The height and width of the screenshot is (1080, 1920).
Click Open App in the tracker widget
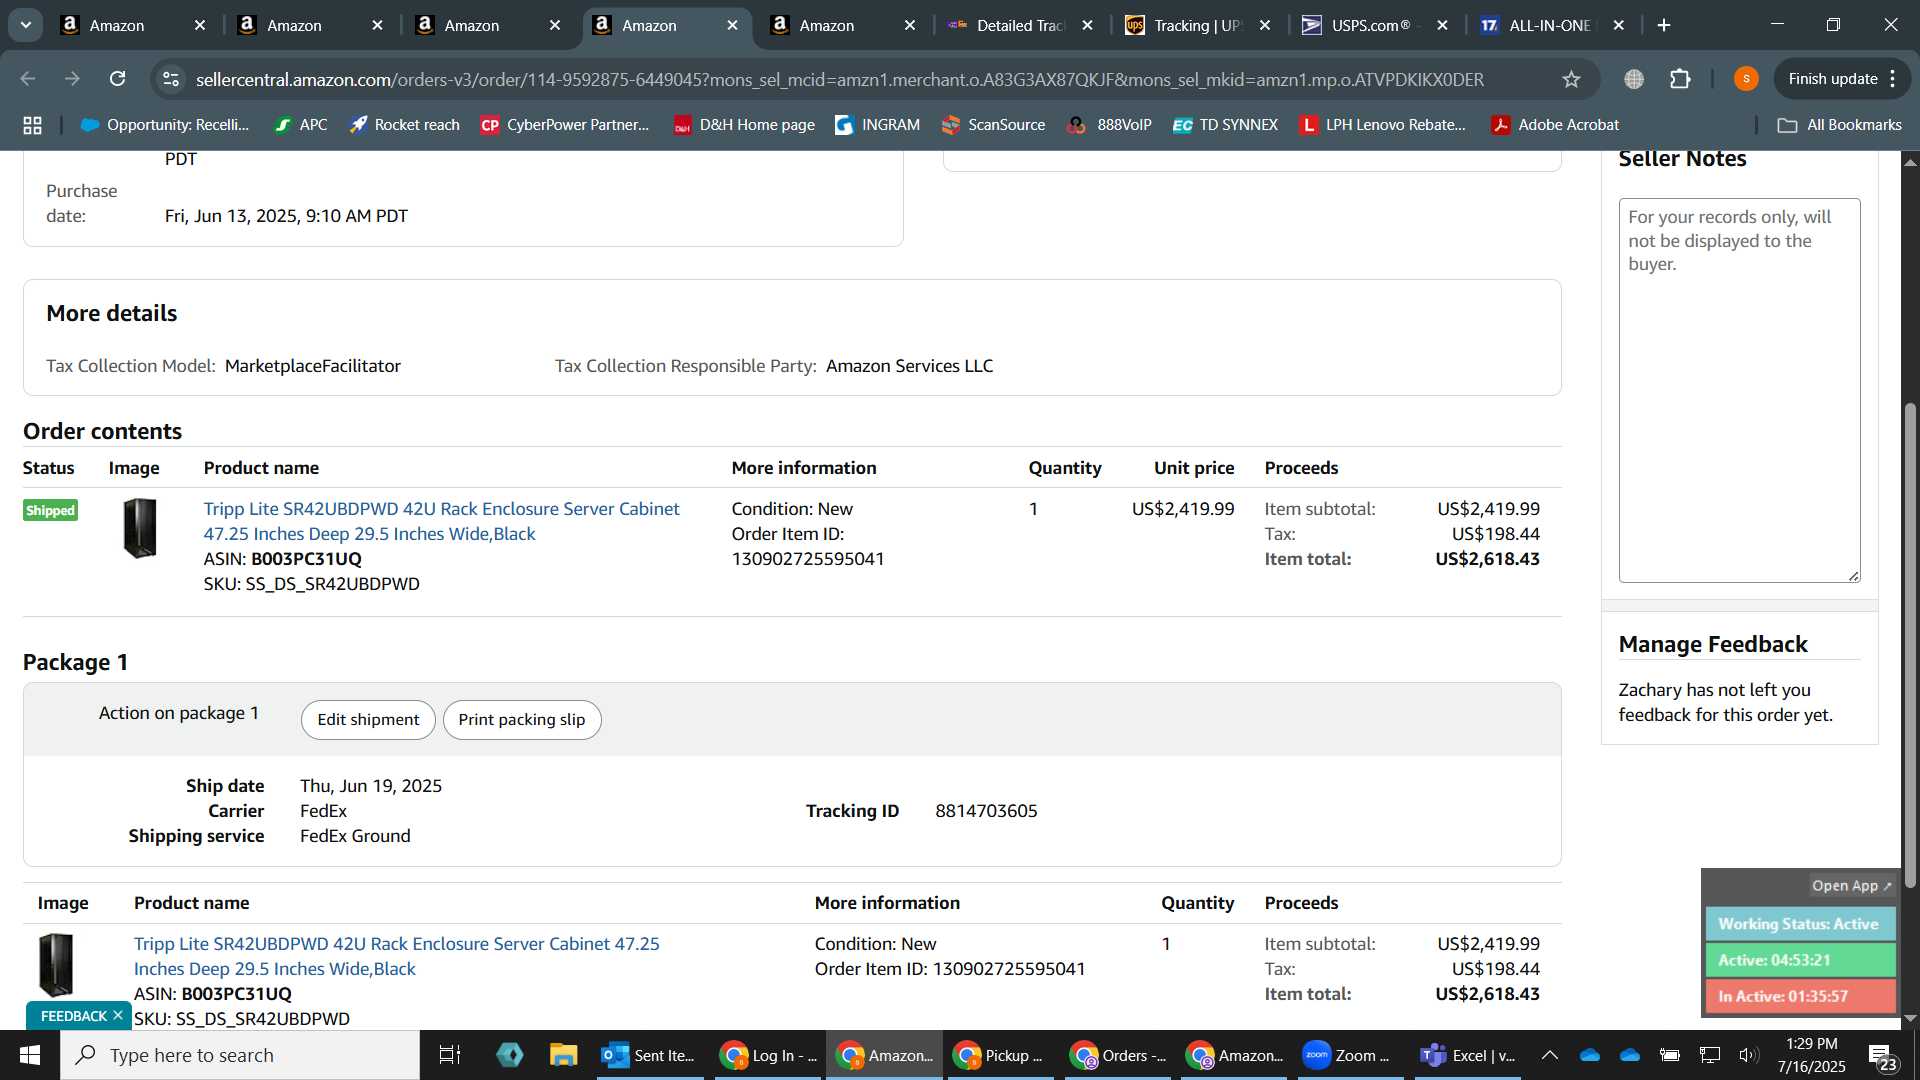click(1851, 886)
